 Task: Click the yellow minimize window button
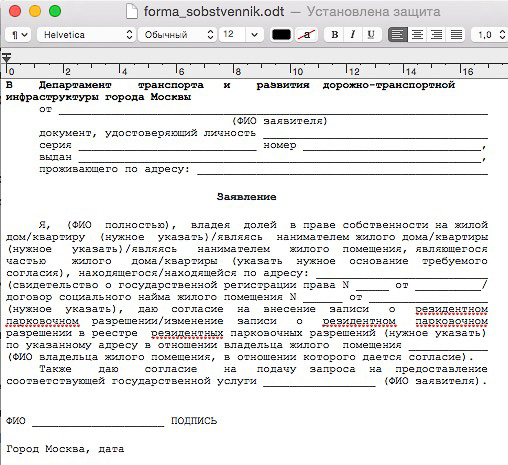tap(35, 11)
